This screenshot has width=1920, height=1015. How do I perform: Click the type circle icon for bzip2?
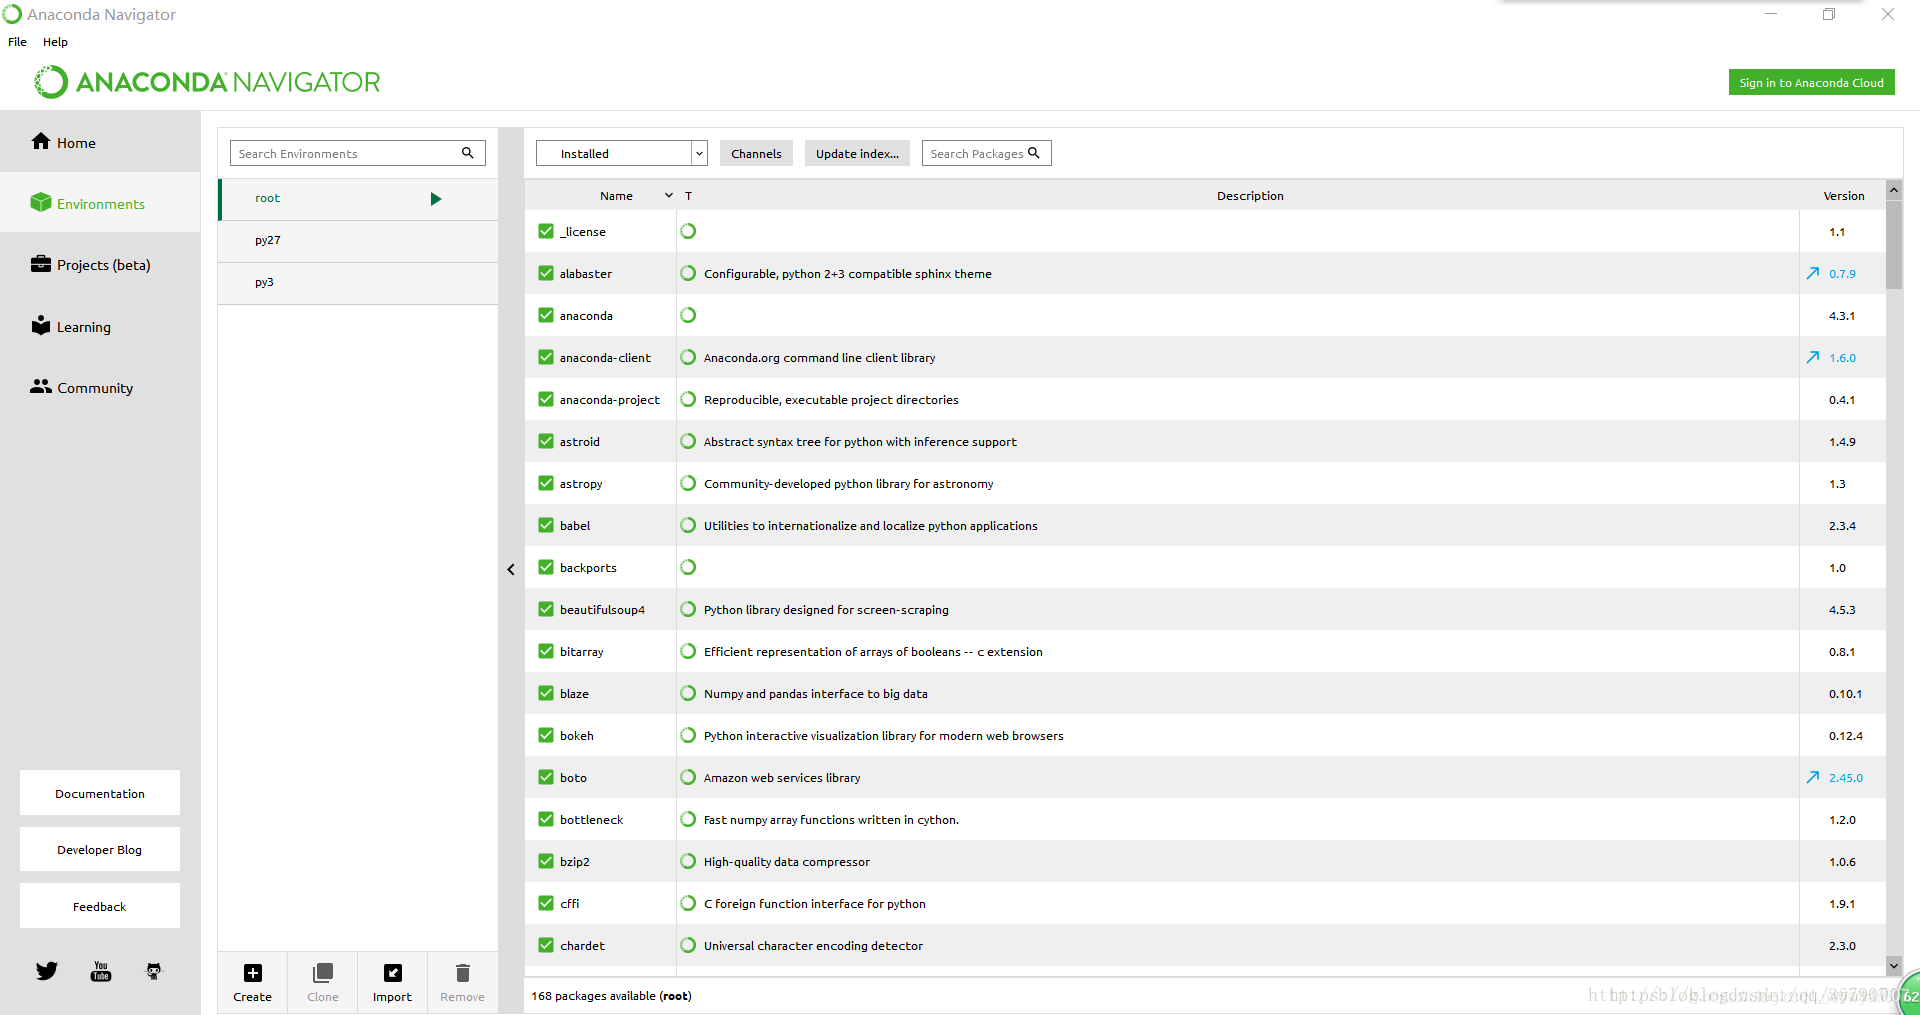688,861
